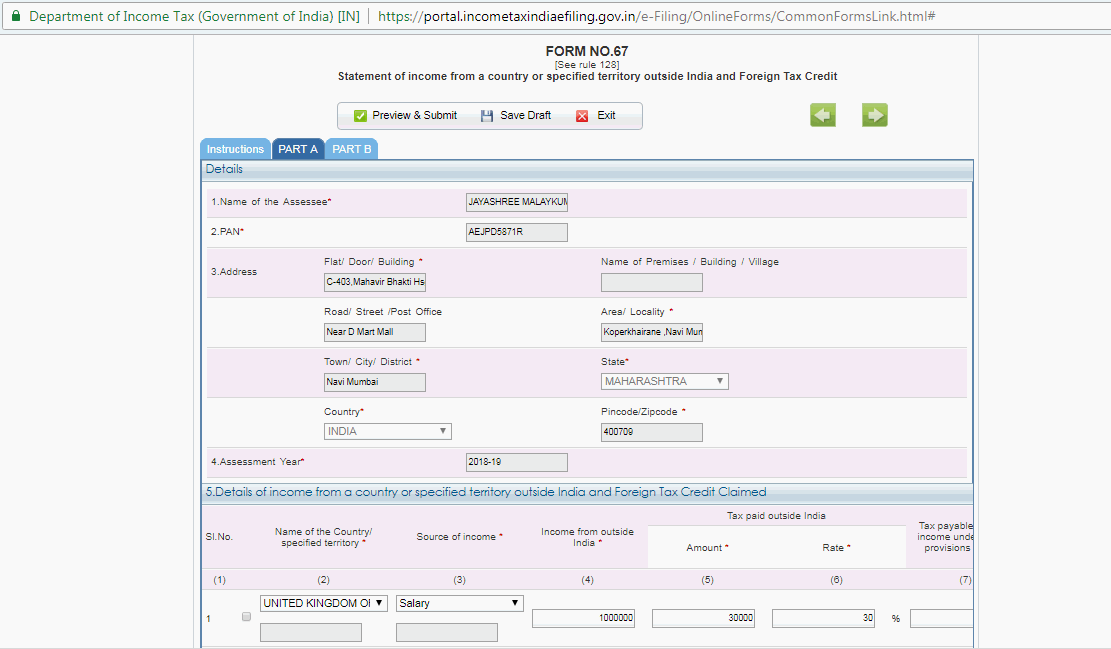Tick the checkbox for row 1
1111x649 pixels.
[247, 617]
